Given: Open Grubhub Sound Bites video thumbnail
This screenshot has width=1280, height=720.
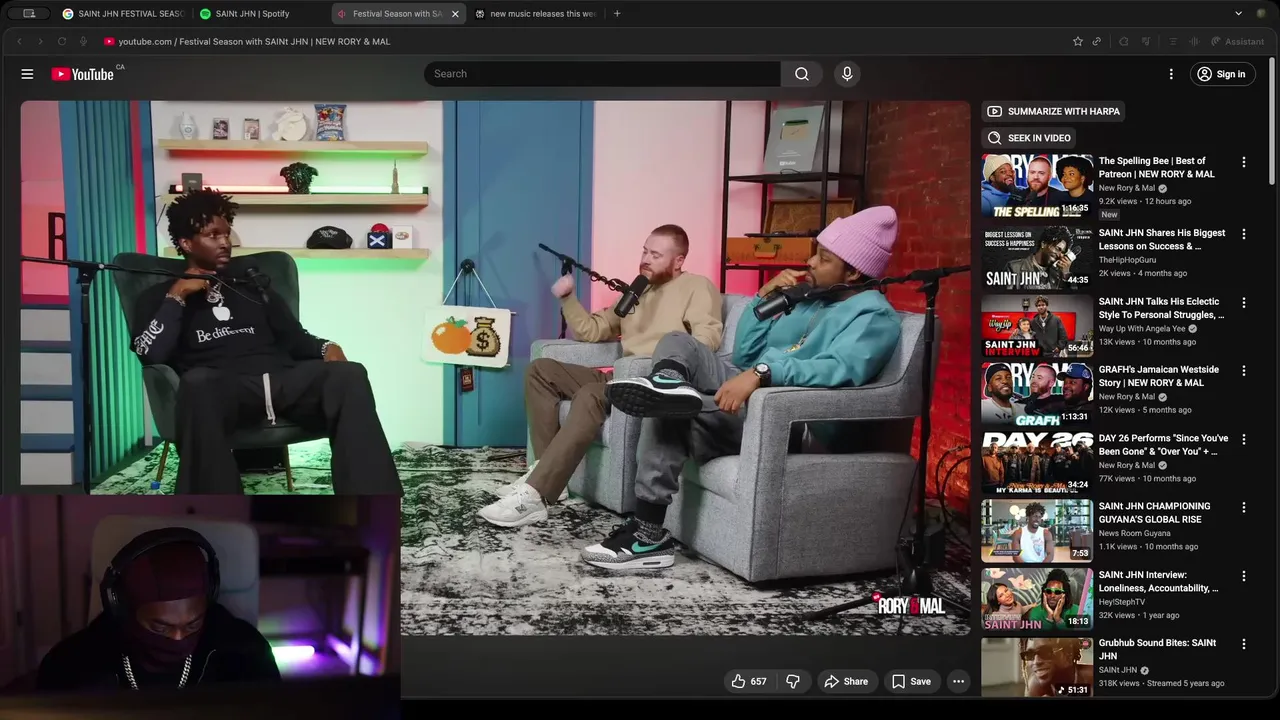Looking at the screenshot, I should point(1037,667).
